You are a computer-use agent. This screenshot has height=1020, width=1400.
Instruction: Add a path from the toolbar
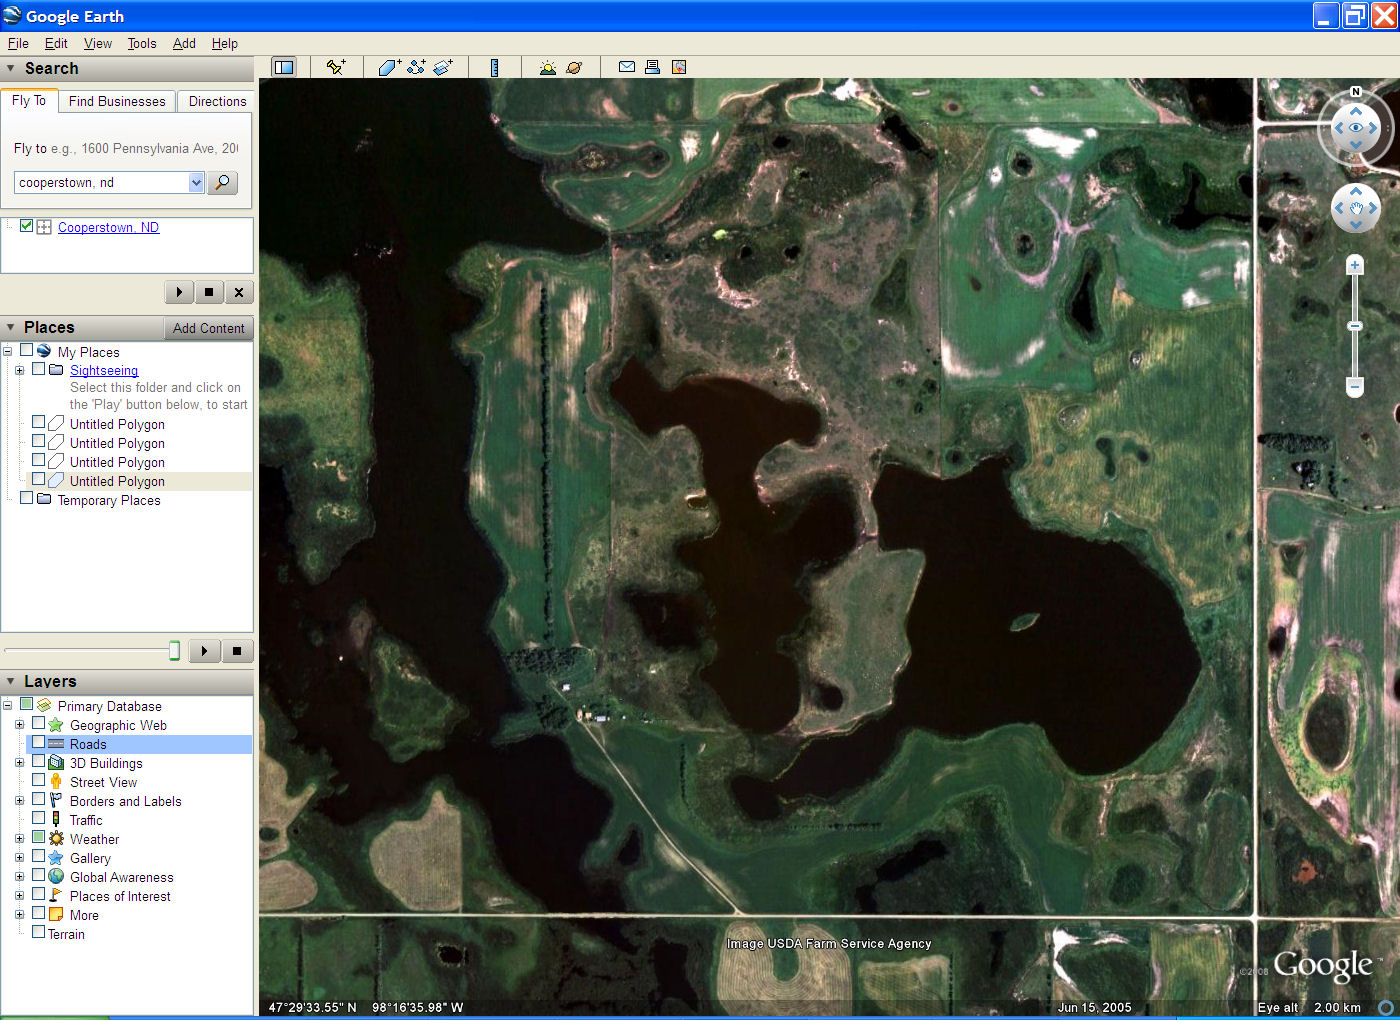click(416, 67)
